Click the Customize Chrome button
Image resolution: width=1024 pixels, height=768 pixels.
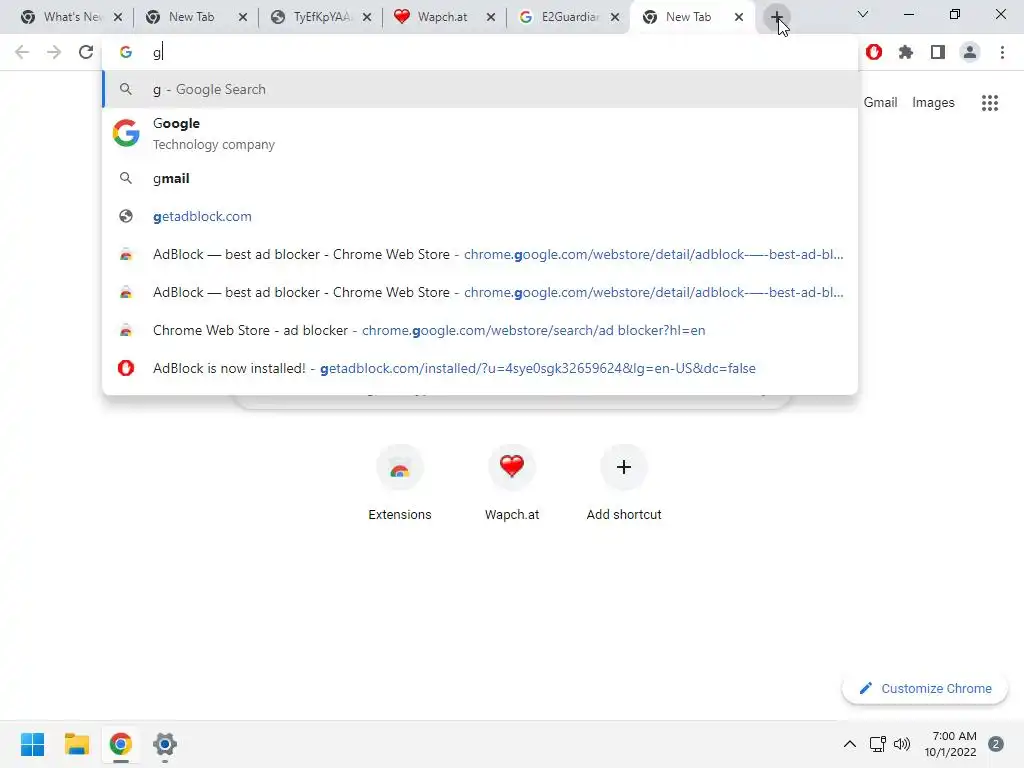point(925,688)
